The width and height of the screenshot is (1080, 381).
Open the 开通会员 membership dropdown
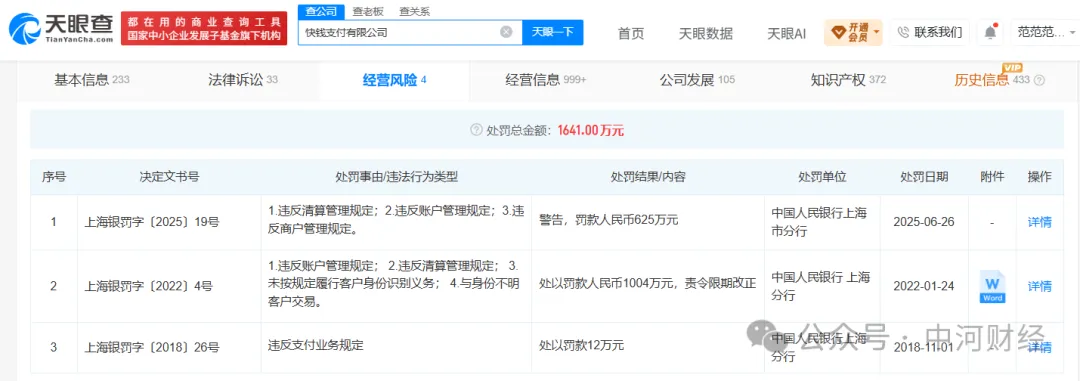[x=853, y=32]
